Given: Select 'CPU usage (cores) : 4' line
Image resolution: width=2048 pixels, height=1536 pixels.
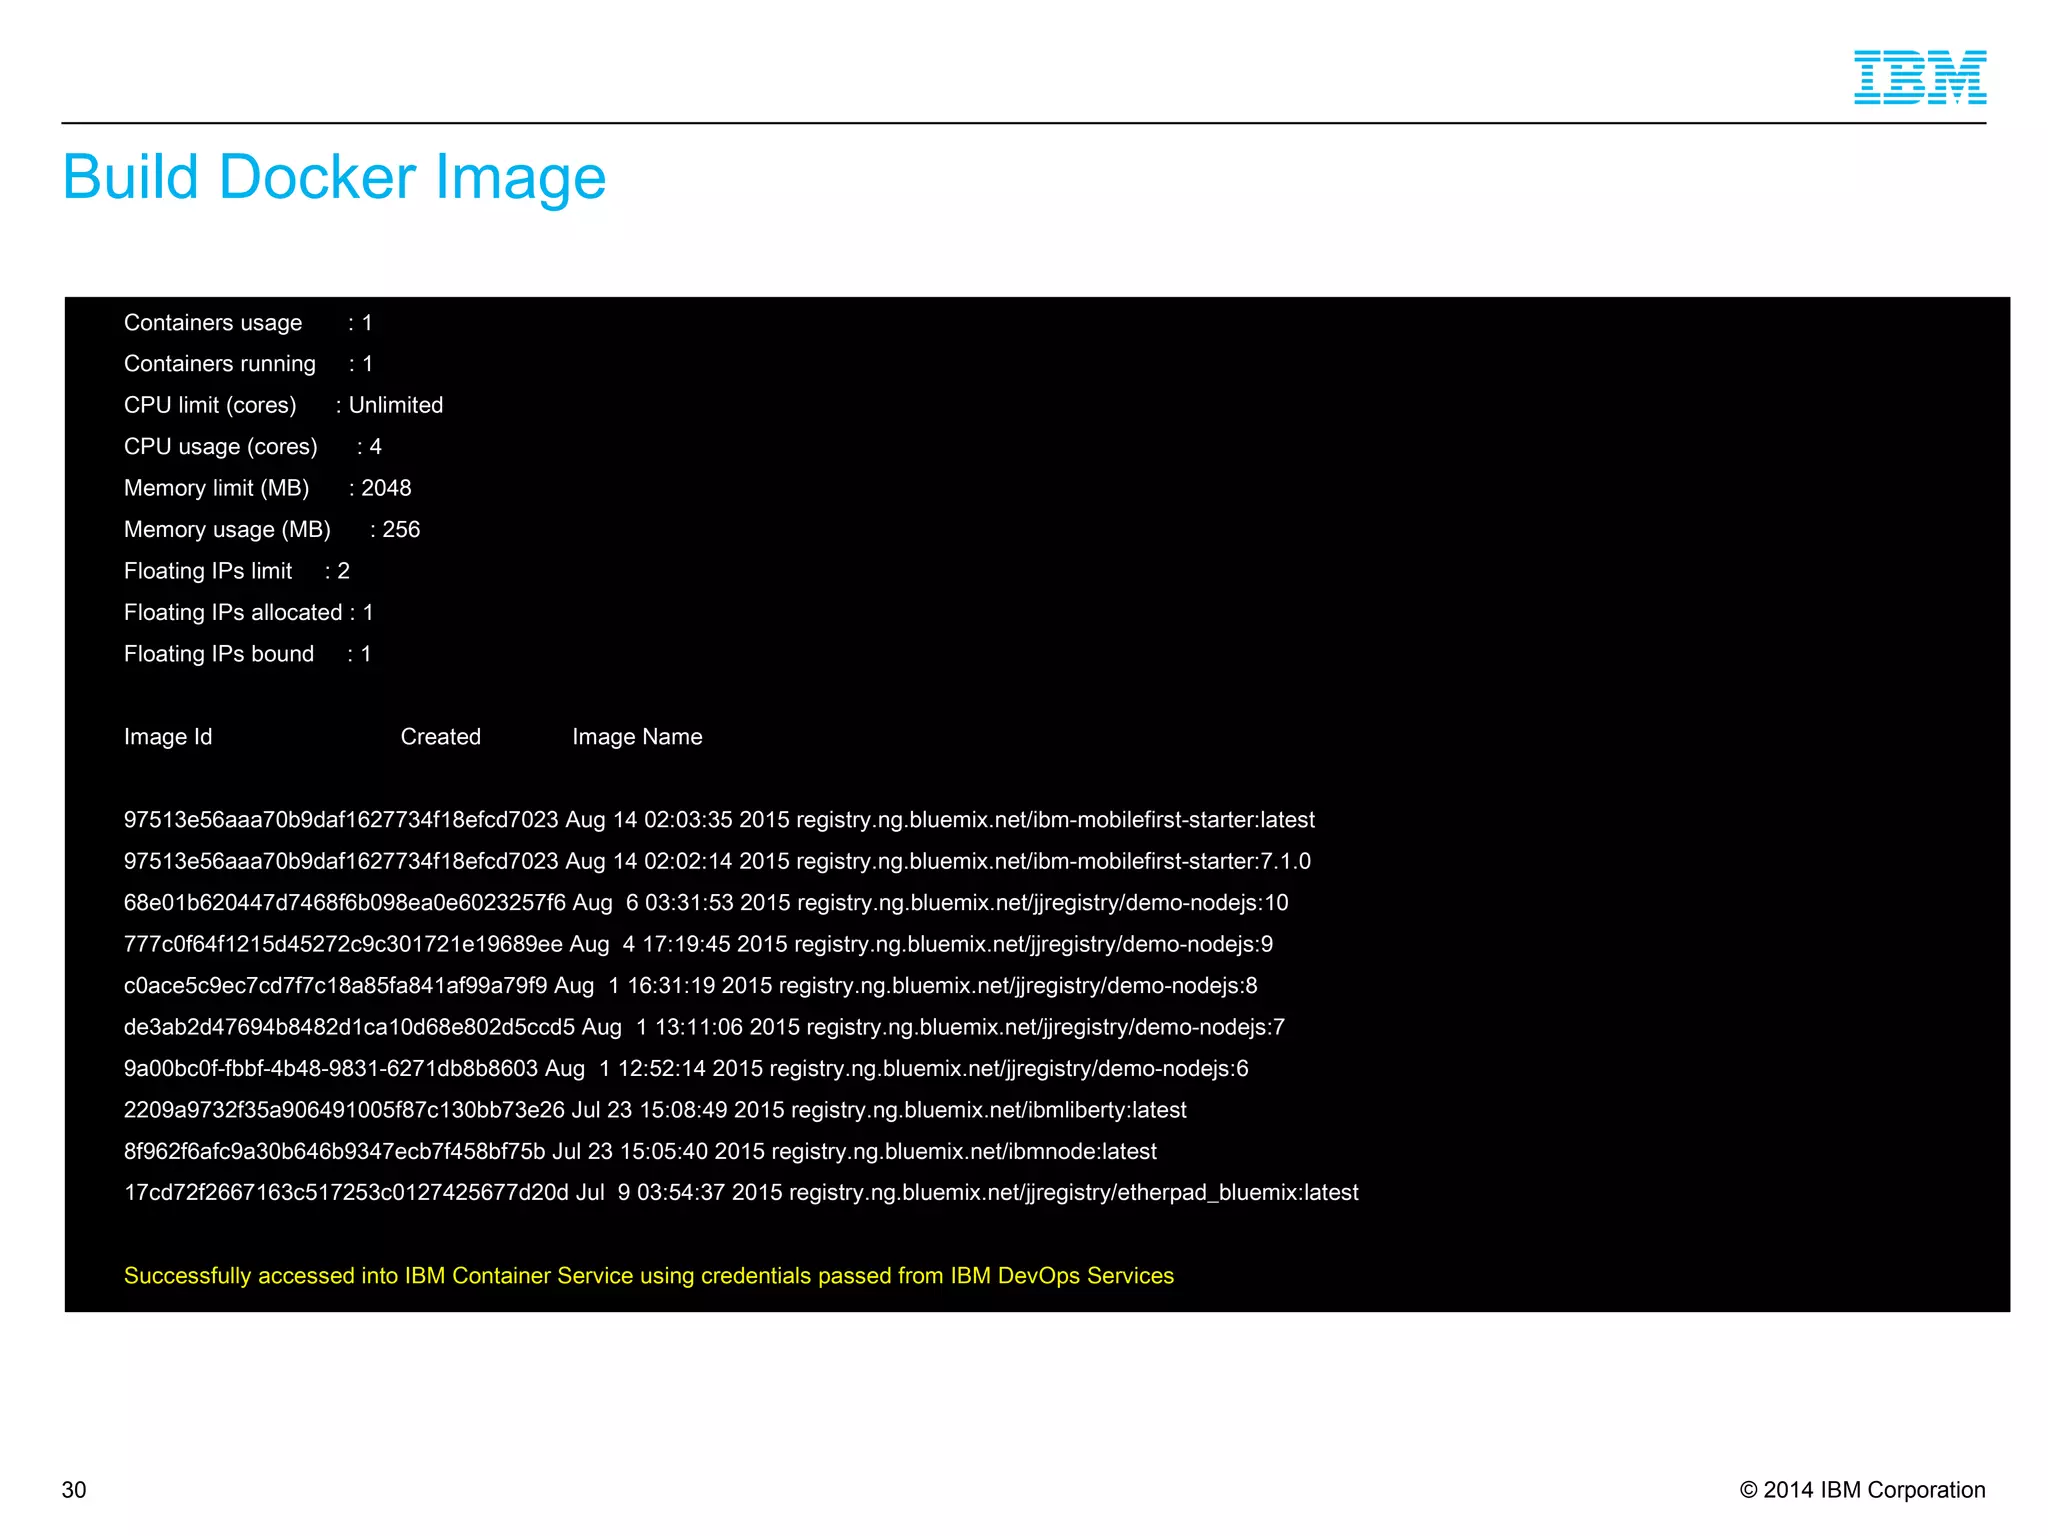Looking at the screenshot, I should coord(253,447).
